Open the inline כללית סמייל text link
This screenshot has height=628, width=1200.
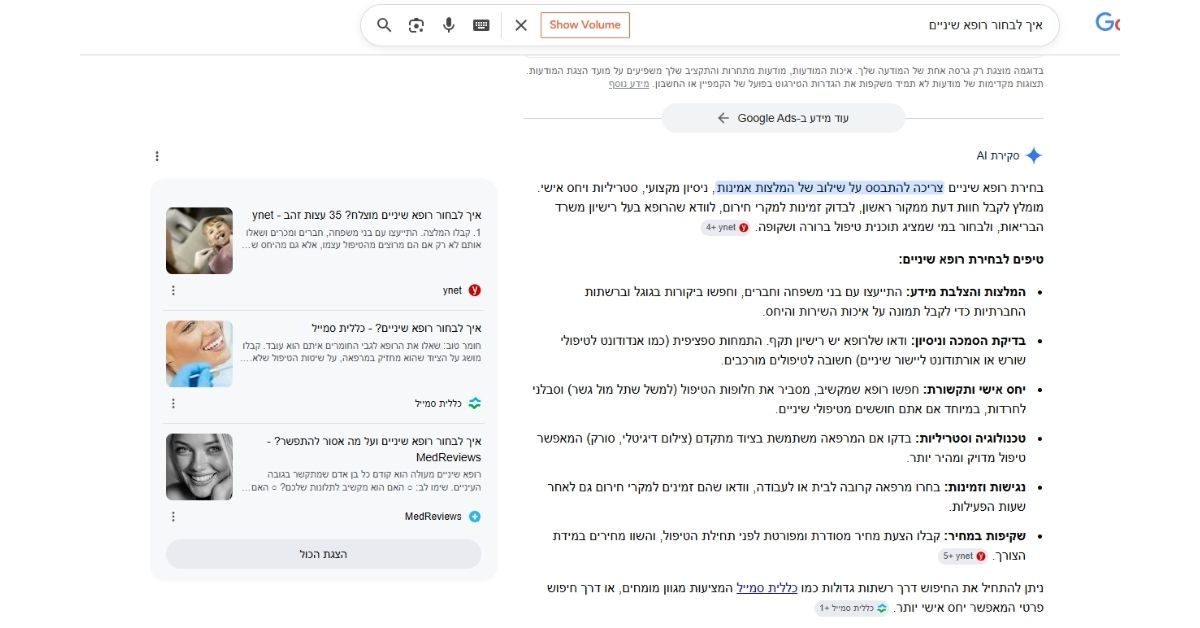[767, 588]
